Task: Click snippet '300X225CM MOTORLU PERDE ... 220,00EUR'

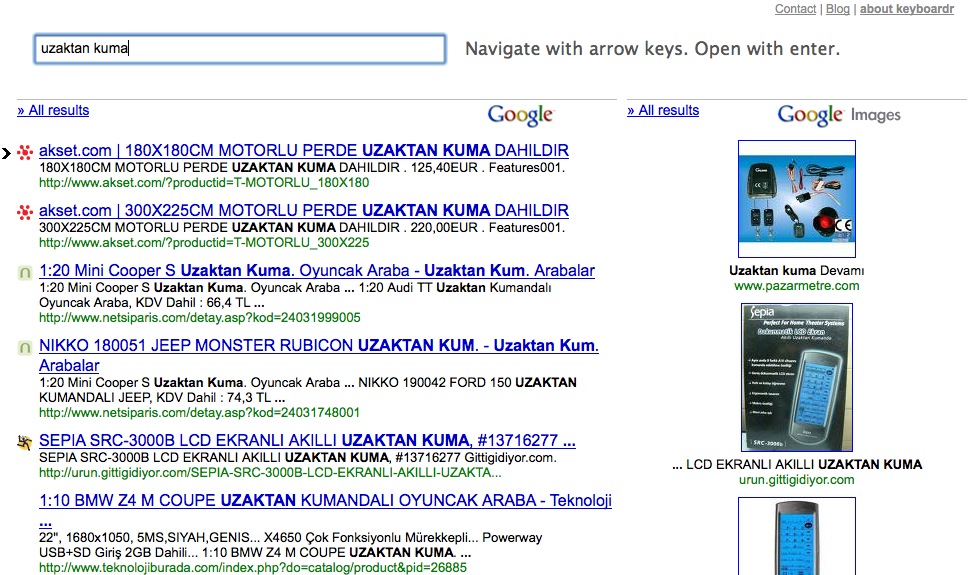Action: click(302, 227)
